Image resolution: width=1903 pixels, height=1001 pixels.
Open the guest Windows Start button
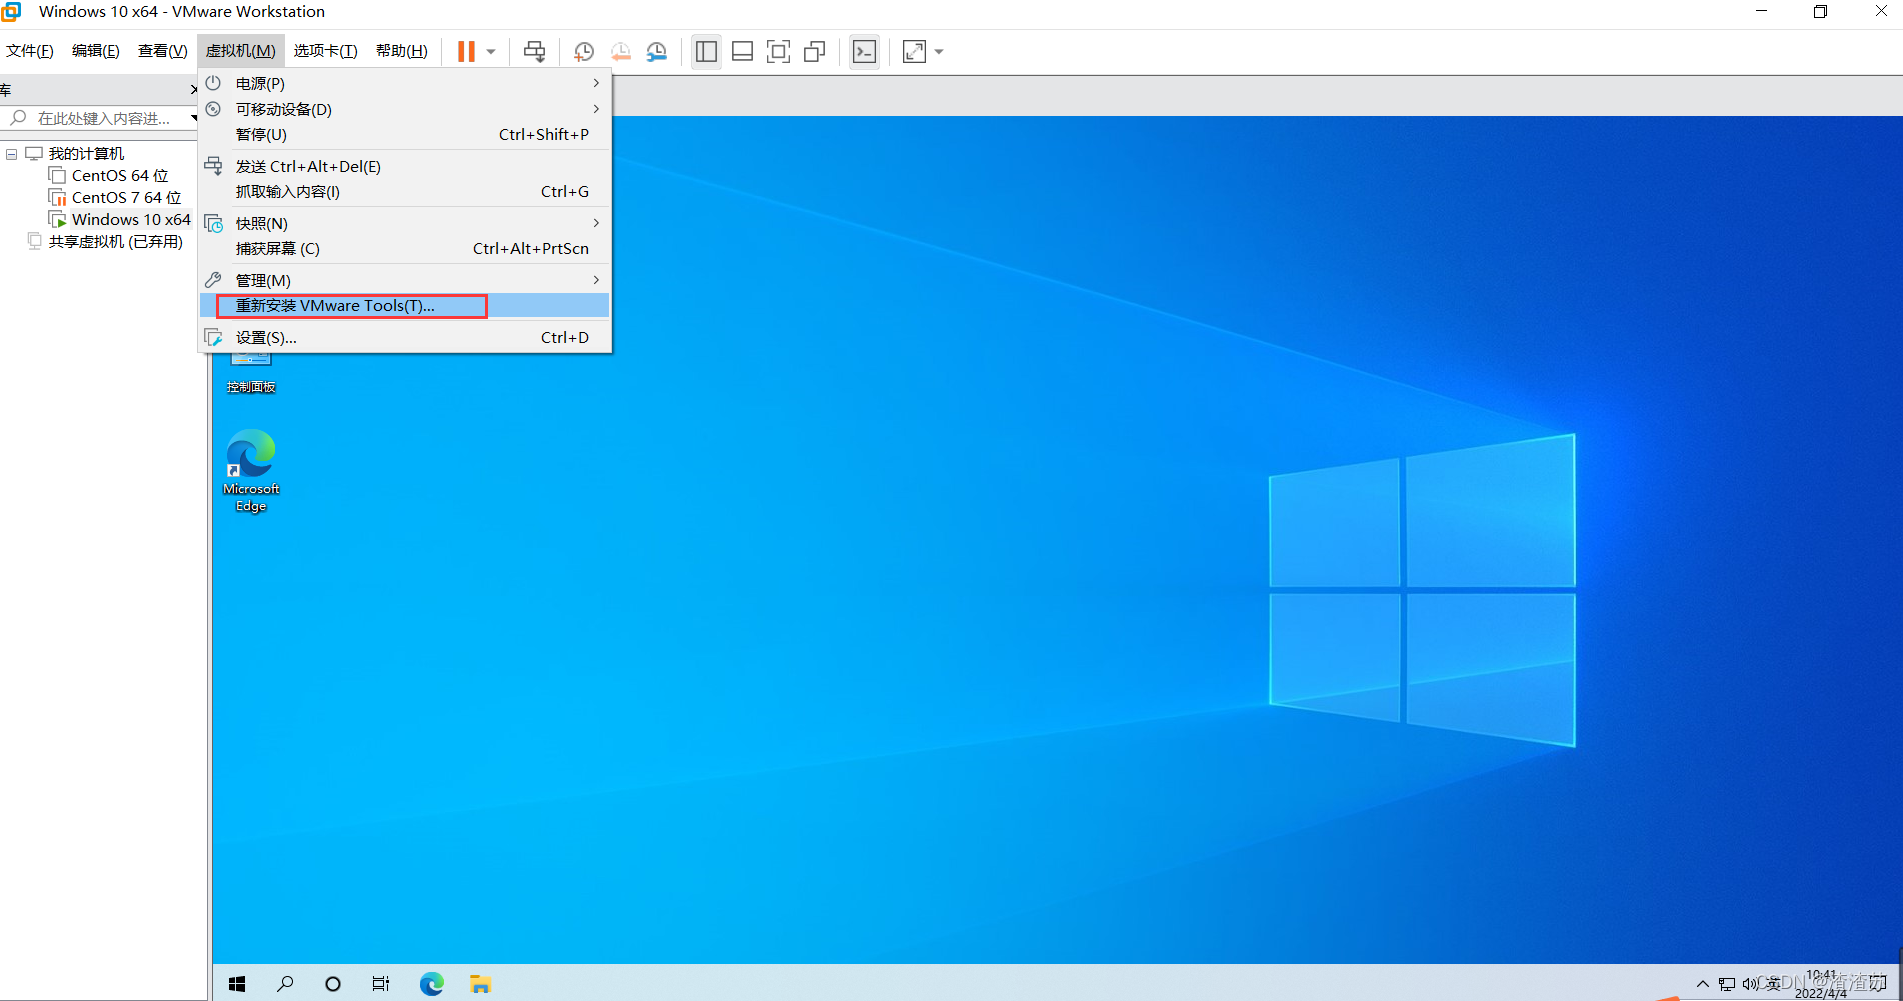[237, 984]
